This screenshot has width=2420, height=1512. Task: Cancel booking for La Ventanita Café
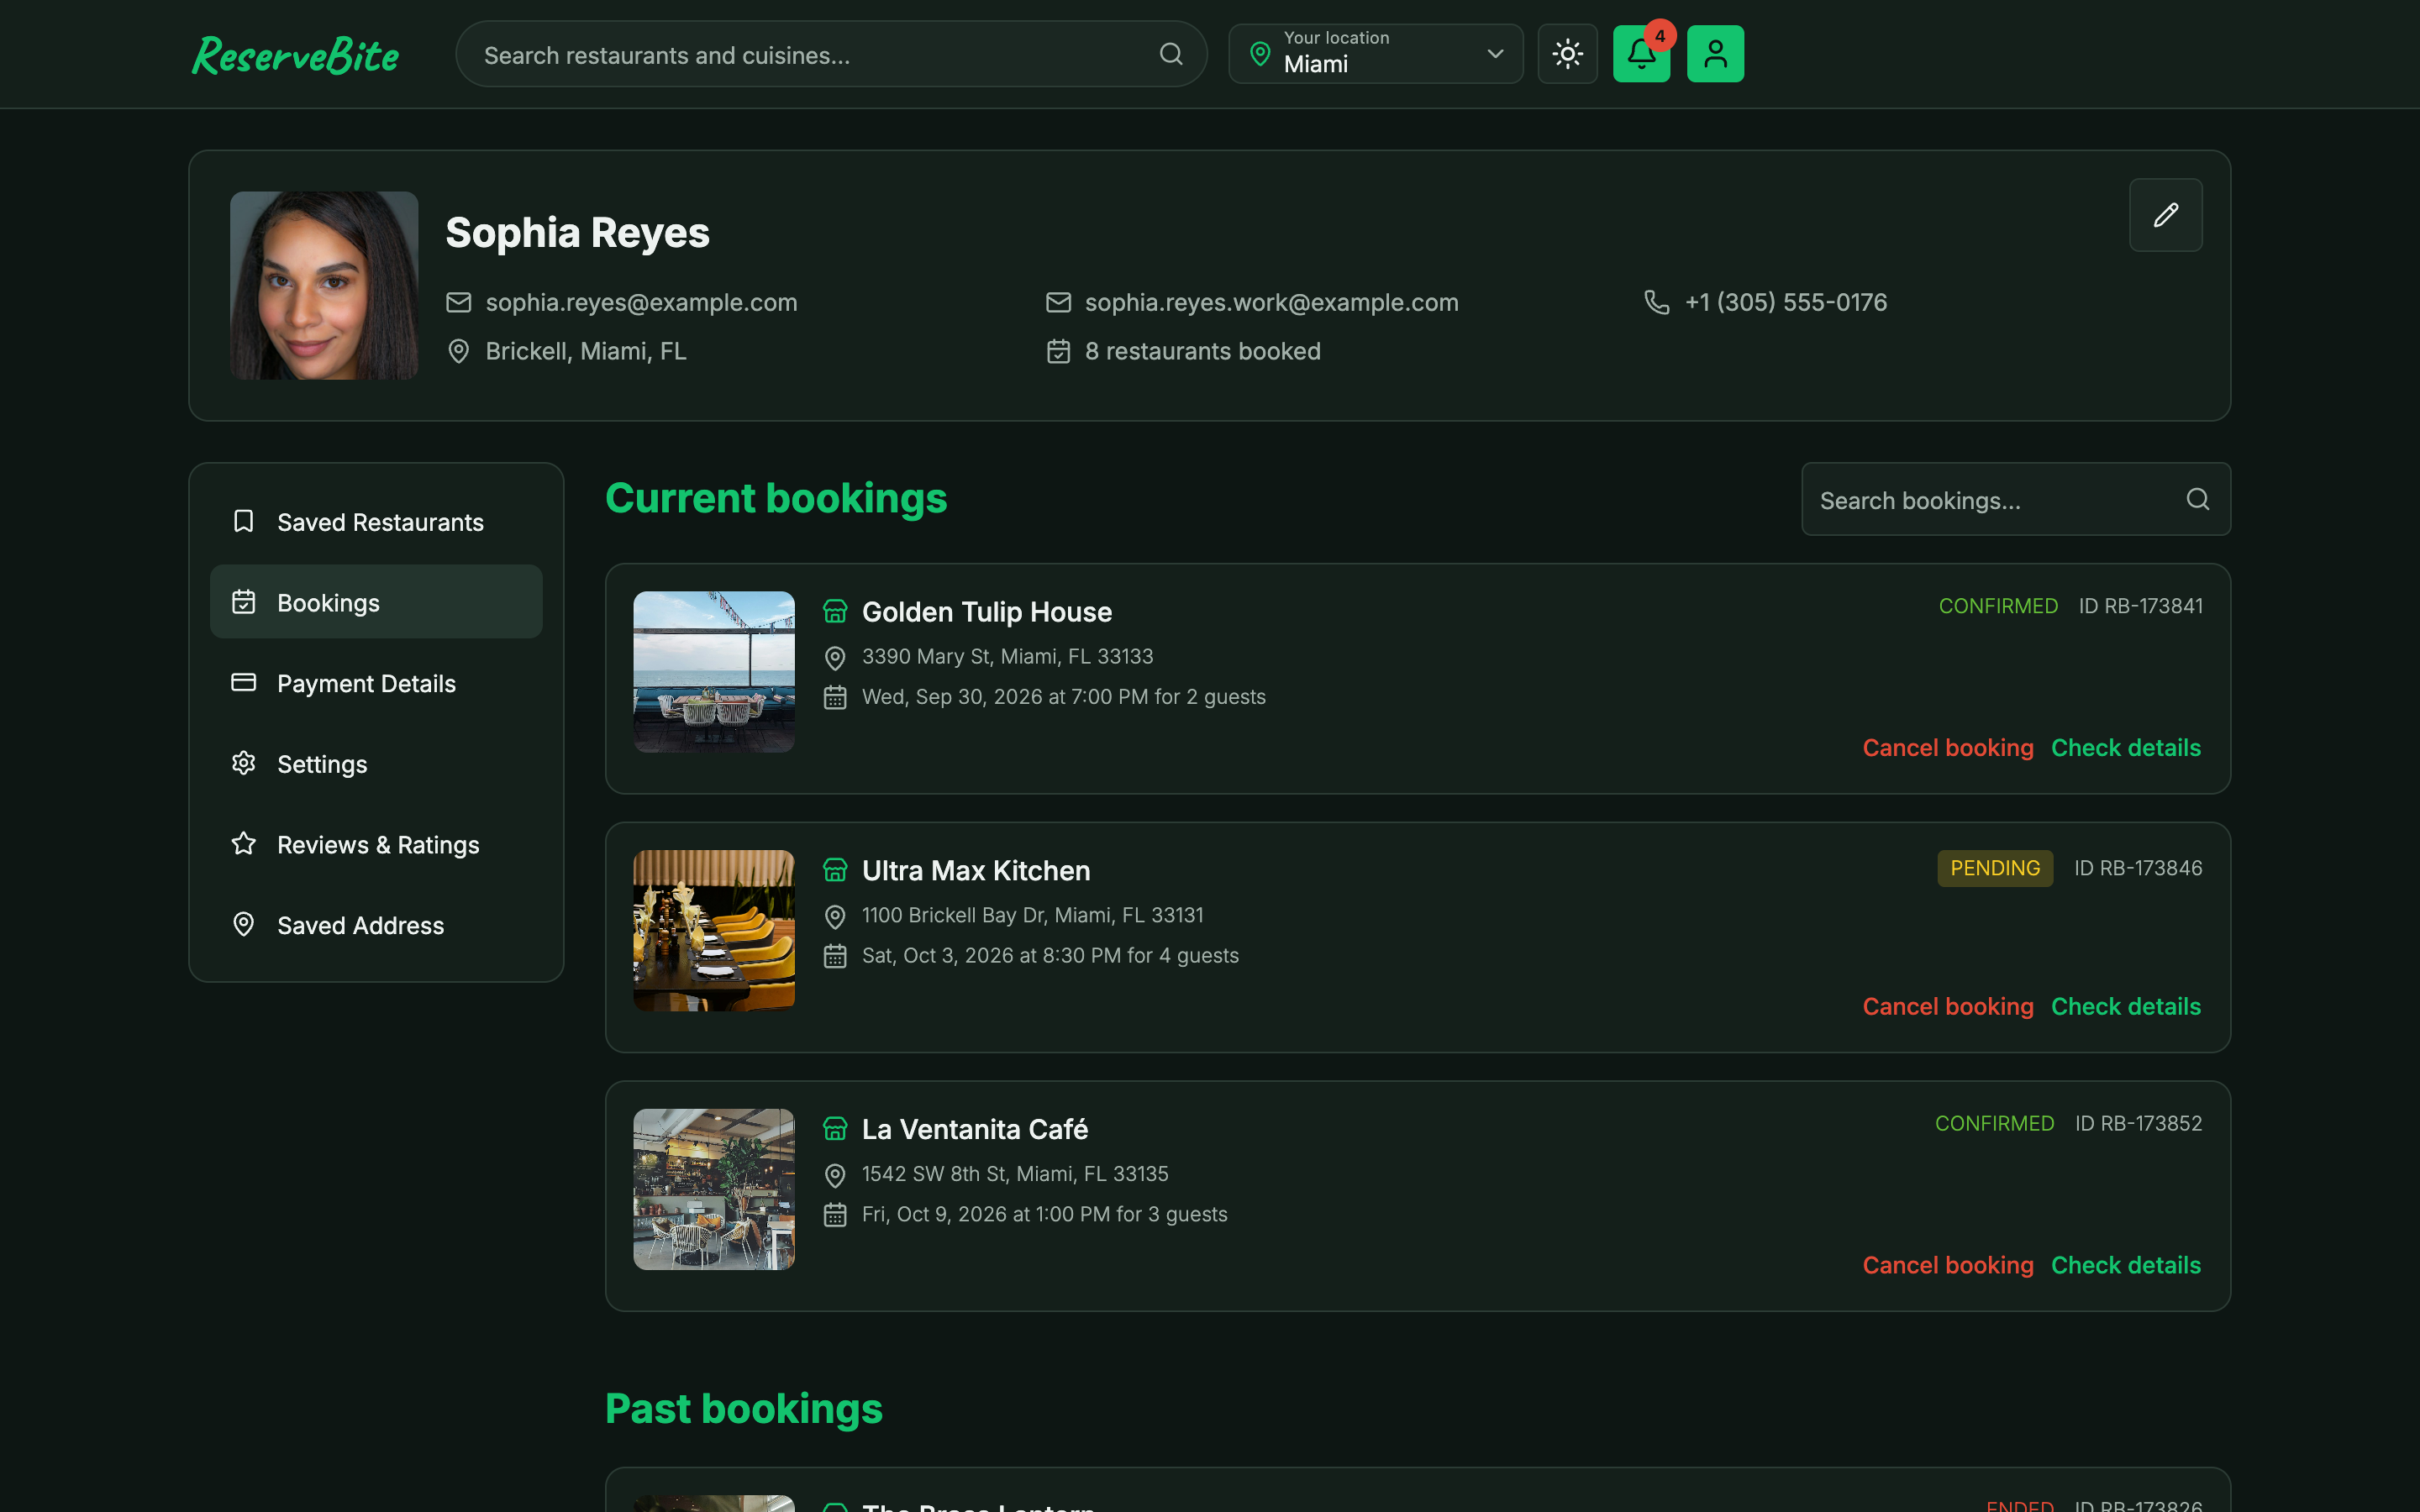1947,1265
